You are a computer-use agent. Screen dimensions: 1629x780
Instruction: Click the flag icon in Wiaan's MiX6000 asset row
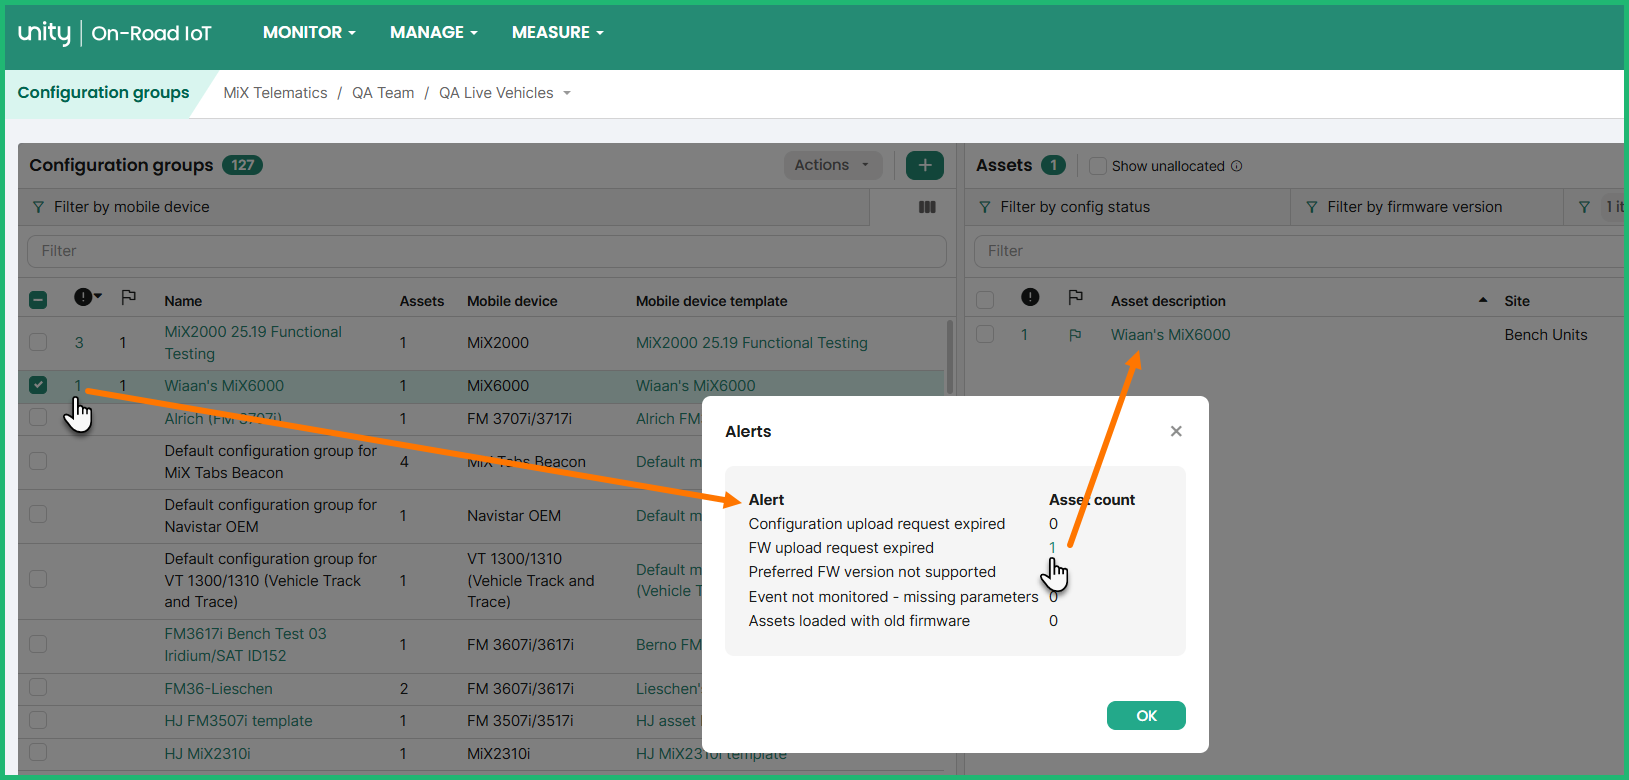[1075, 335]
